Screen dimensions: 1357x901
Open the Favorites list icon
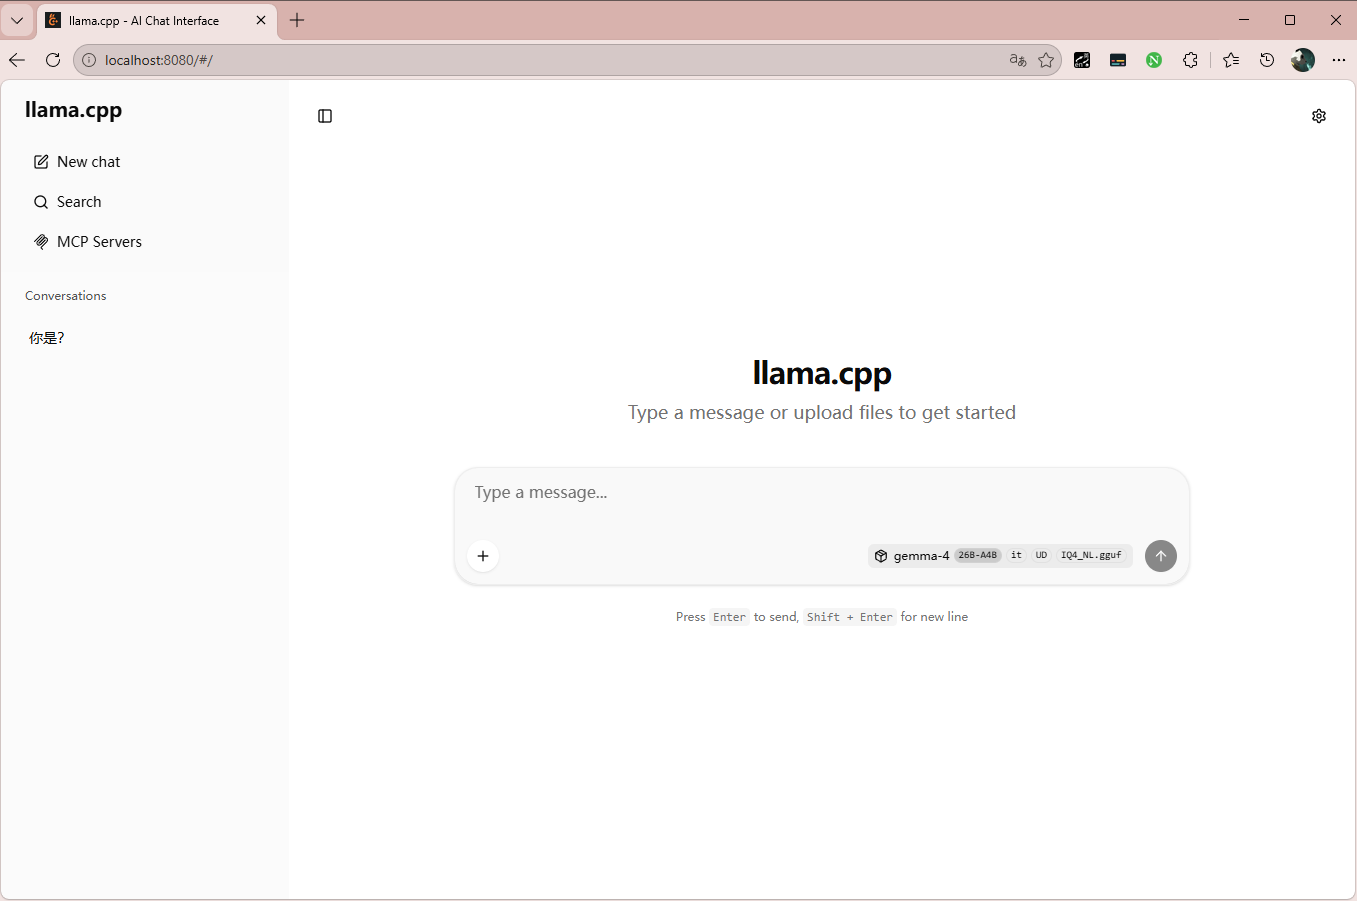(1231, 60)
